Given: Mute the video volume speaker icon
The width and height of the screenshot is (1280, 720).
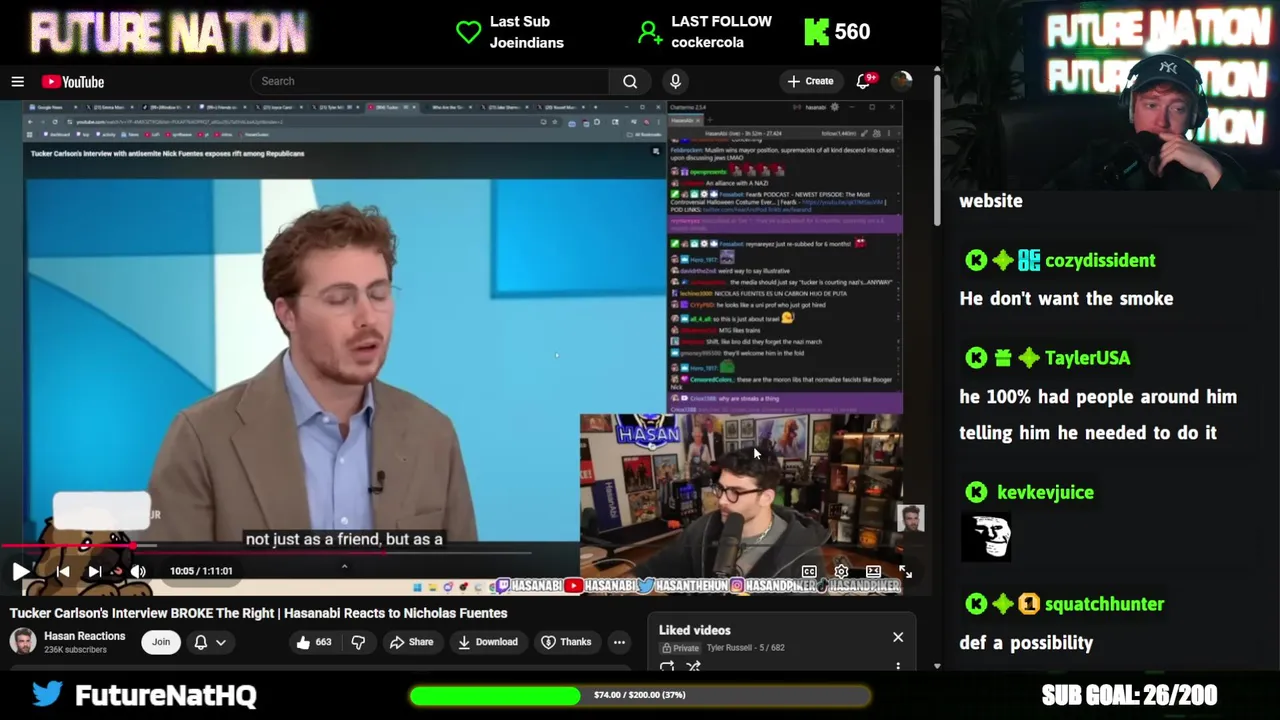Looking at the screenshot, I should click(138, 571).
